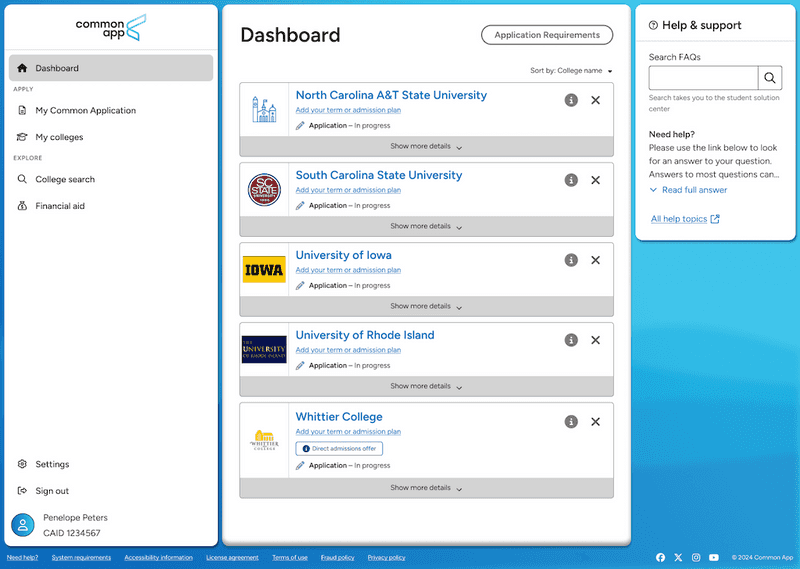Open Settings in sidebar
Screen dimensions: 800x569
pos(52,464)
